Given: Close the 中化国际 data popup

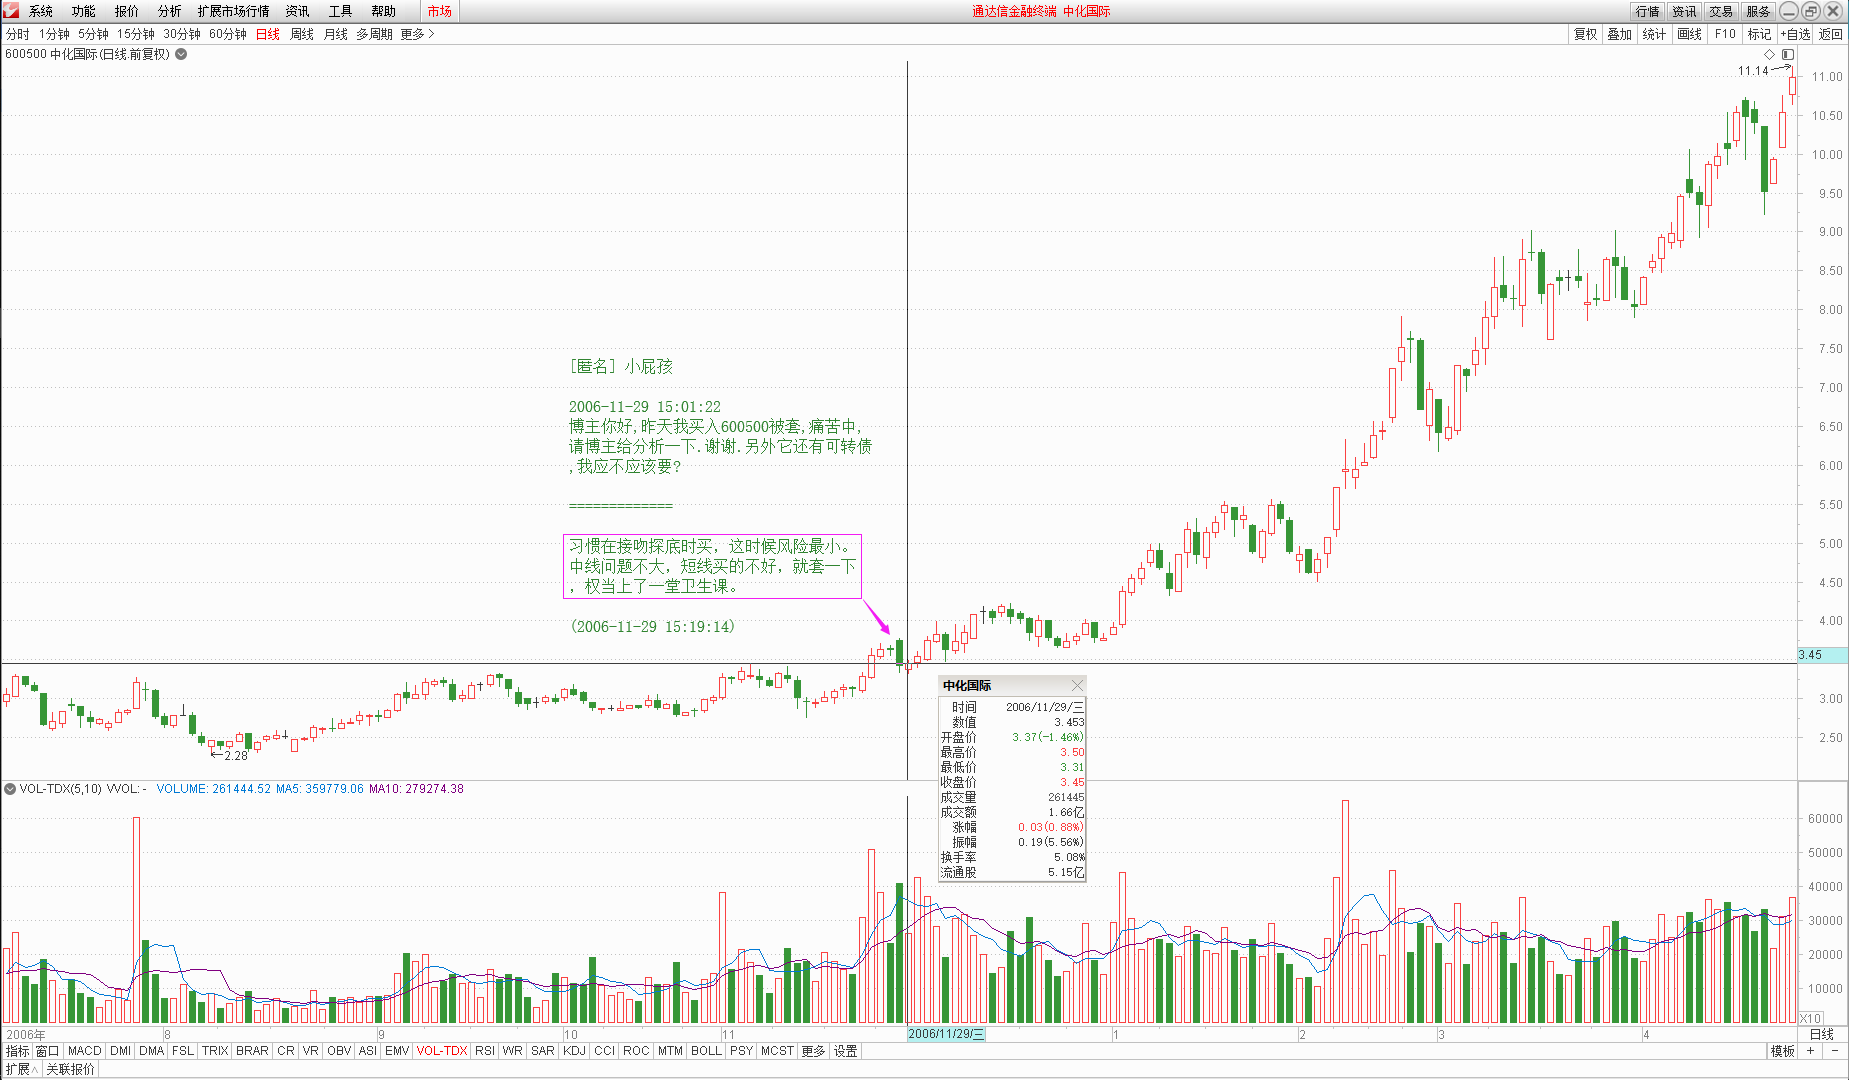Looking at the screenshot, I should coord(1077,685).
